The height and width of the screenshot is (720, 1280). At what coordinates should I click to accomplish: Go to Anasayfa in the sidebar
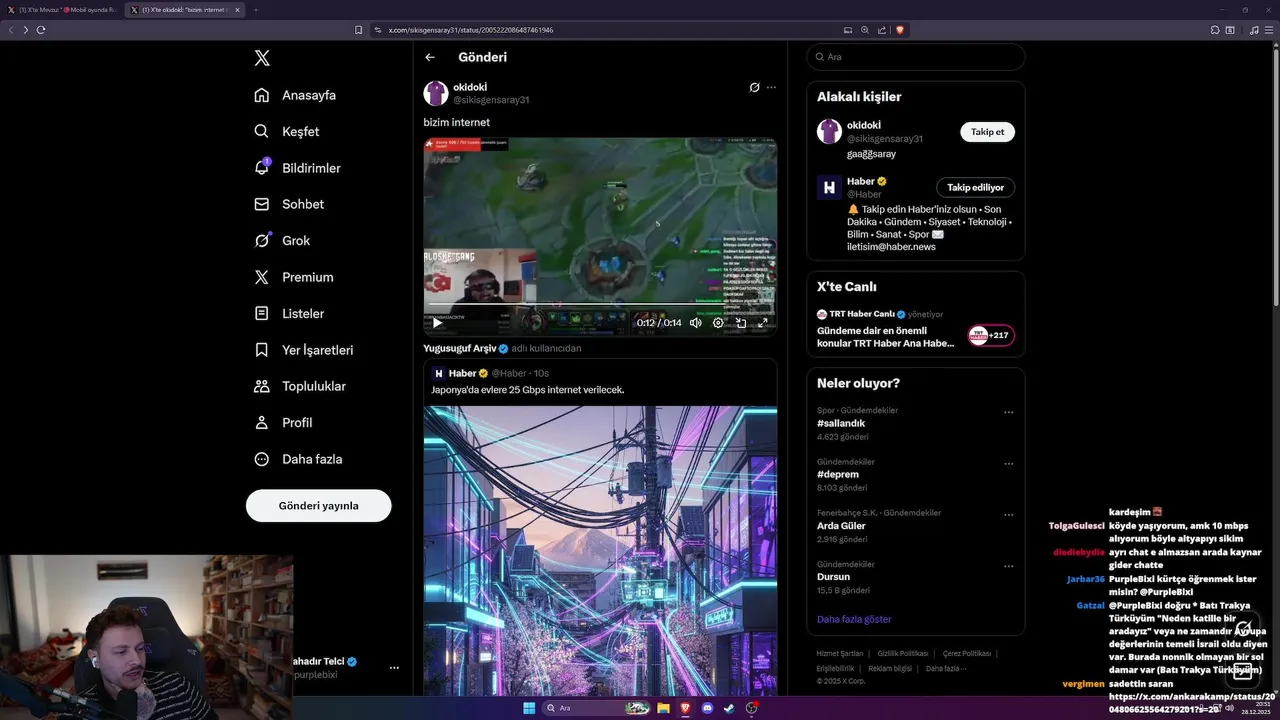pos(295,95)
